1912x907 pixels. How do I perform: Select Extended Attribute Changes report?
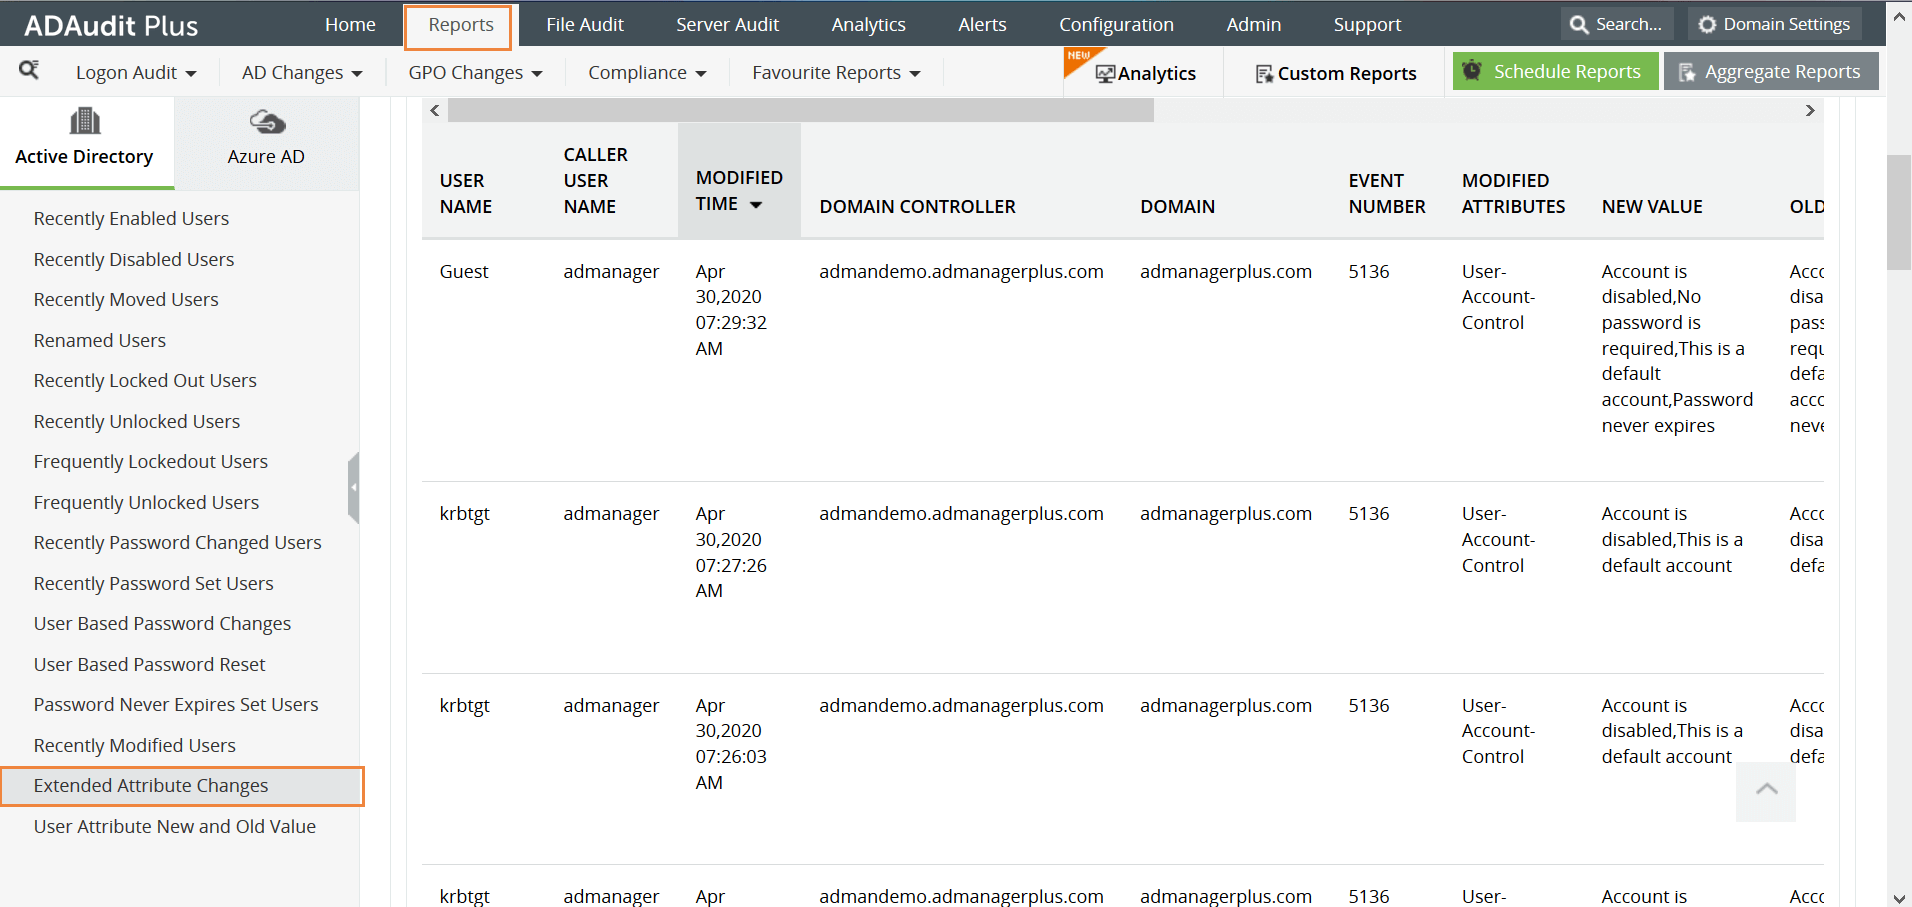(x=182, y=786)
